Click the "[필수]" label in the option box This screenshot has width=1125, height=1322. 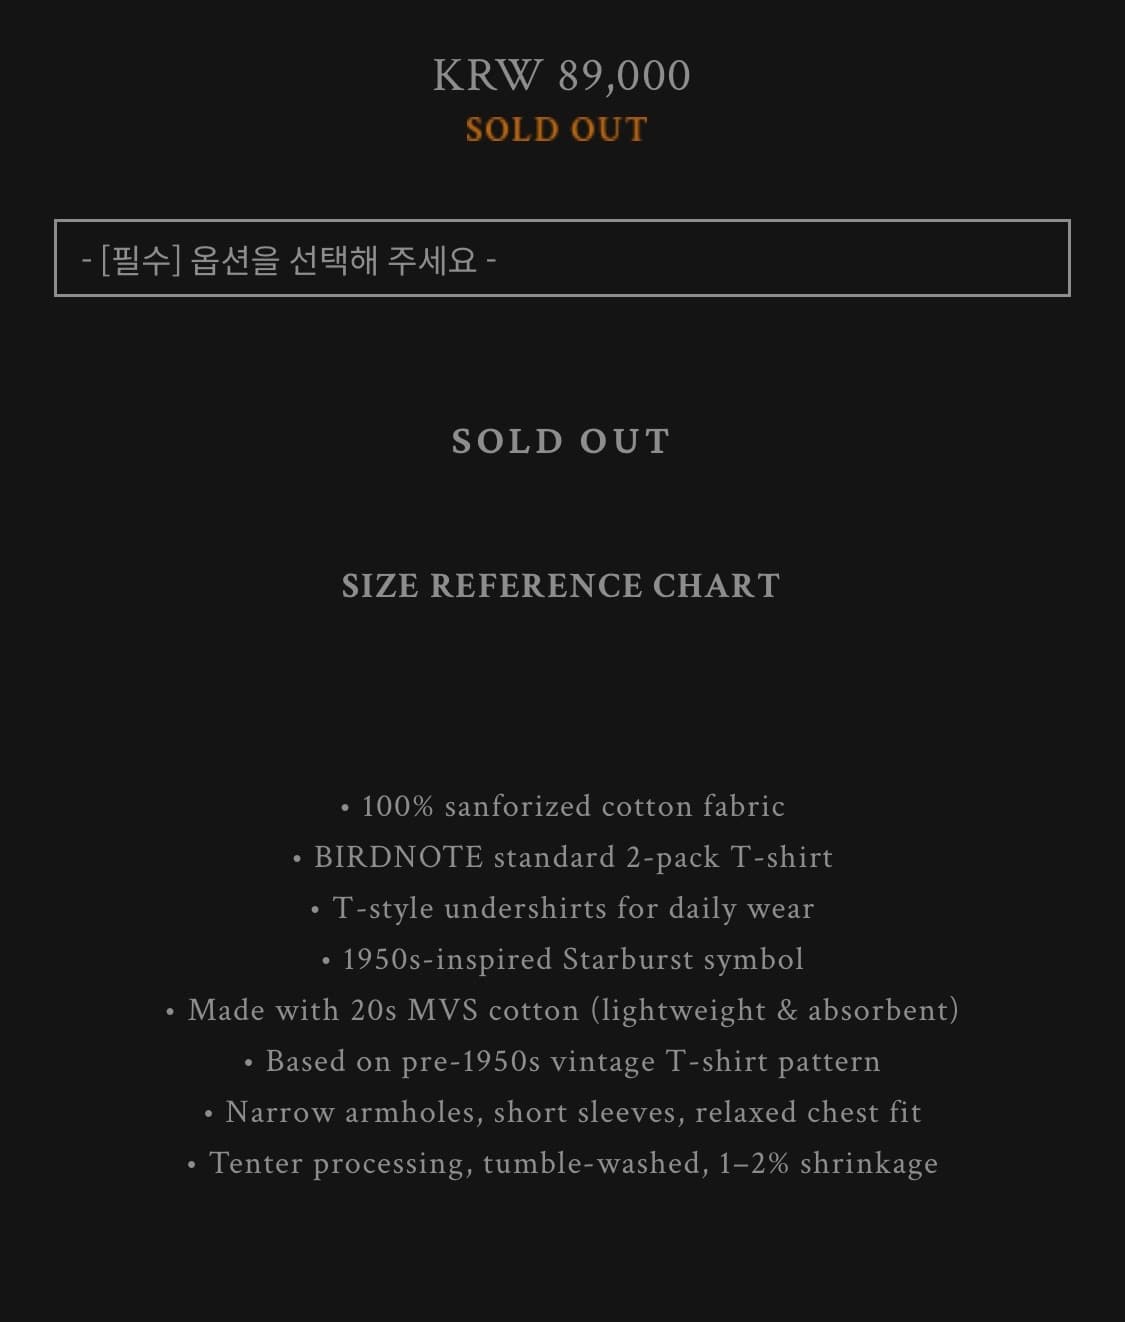coord(140,260)
